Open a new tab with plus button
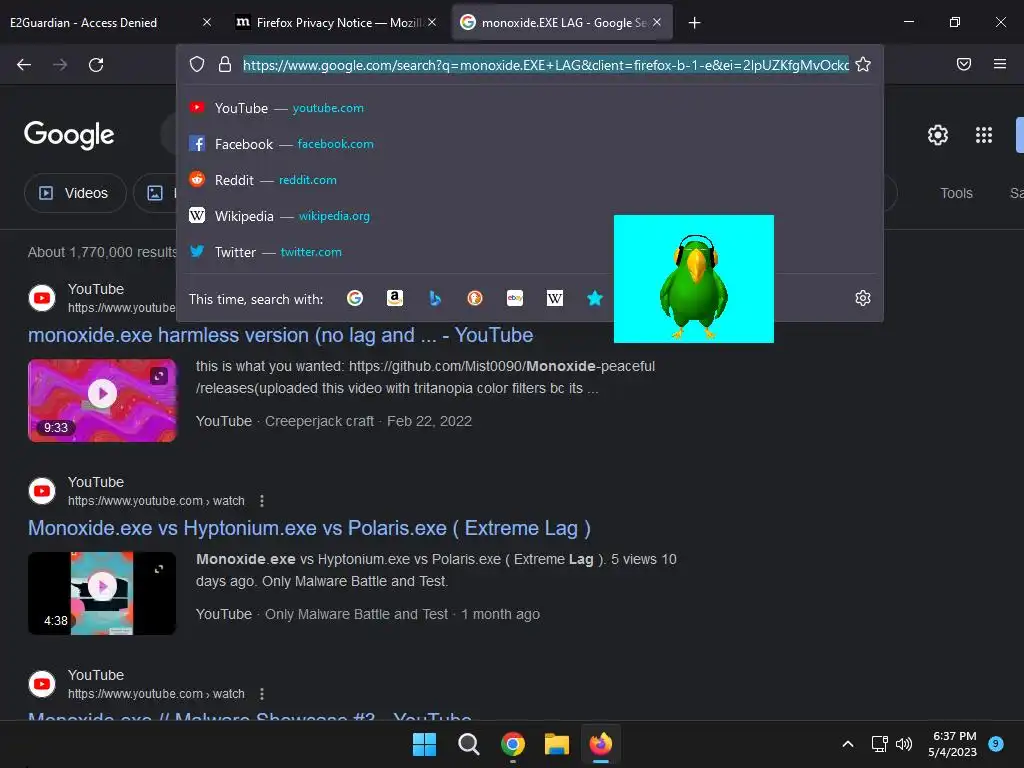 tap(694, 23)
